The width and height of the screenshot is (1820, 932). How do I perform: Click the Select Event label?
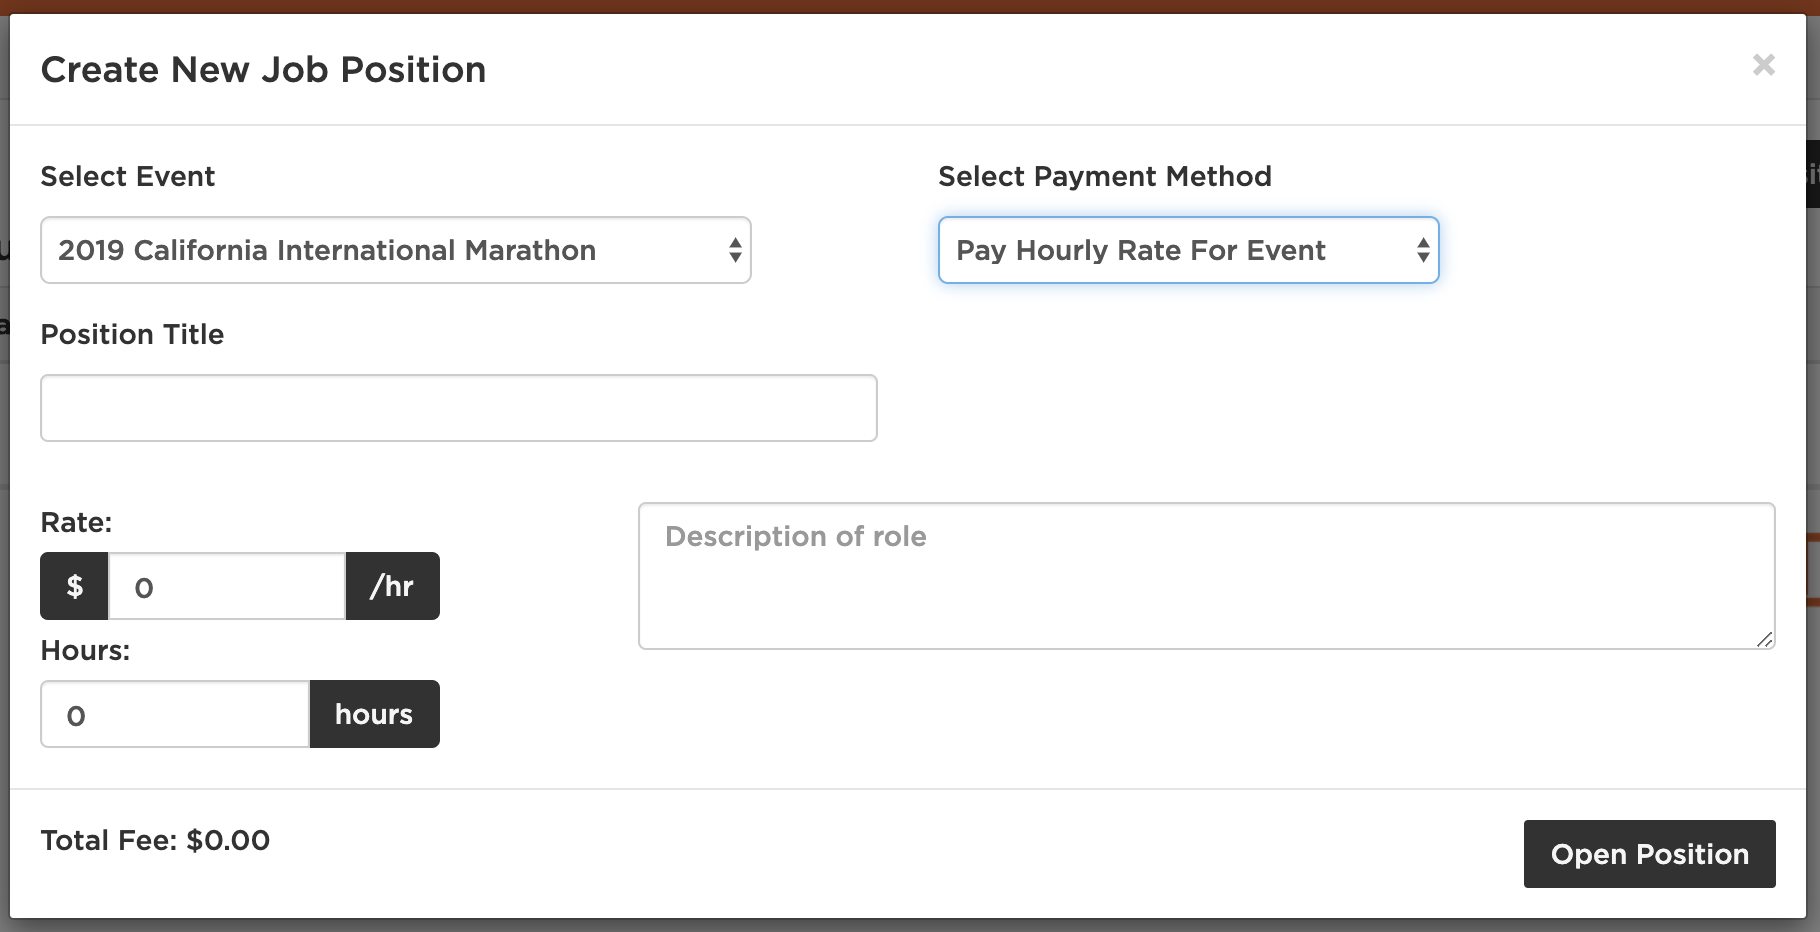pyautogui.click(x=127, y=176)
